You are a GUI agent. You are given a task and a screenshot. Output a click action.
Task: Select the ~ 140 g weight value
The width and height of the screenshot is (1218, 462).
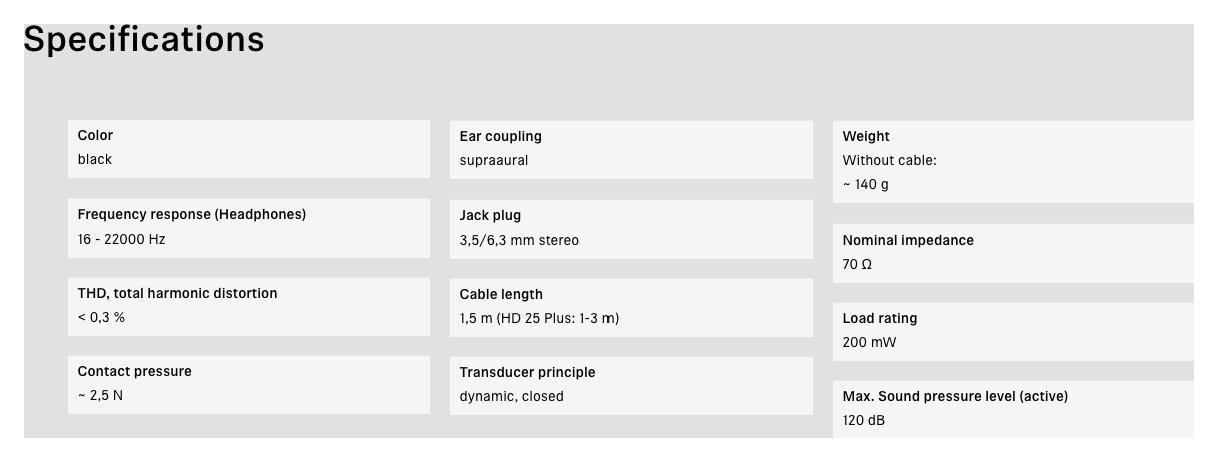(866, 185)
